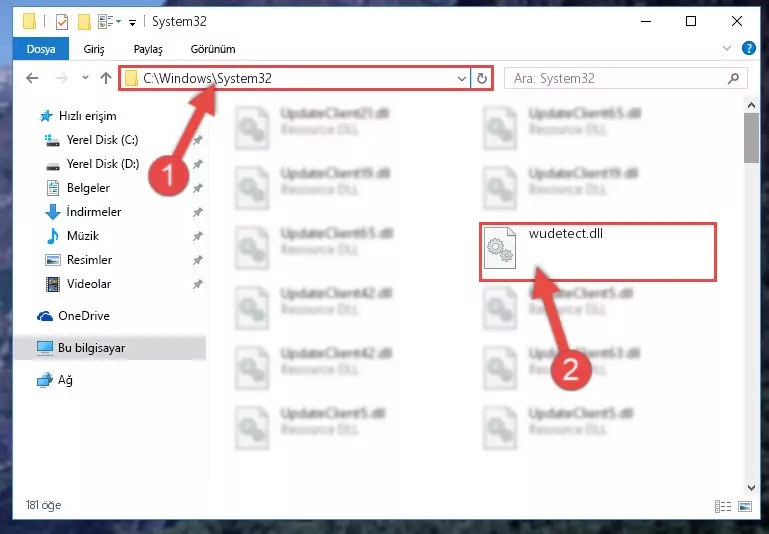Switch to the Giriş ribbon tab

(x=94, y=49)
